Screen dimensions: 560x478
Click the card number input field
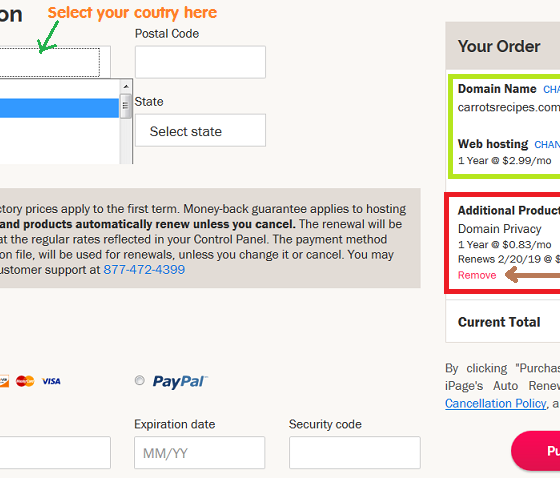[x=55, y=452]
